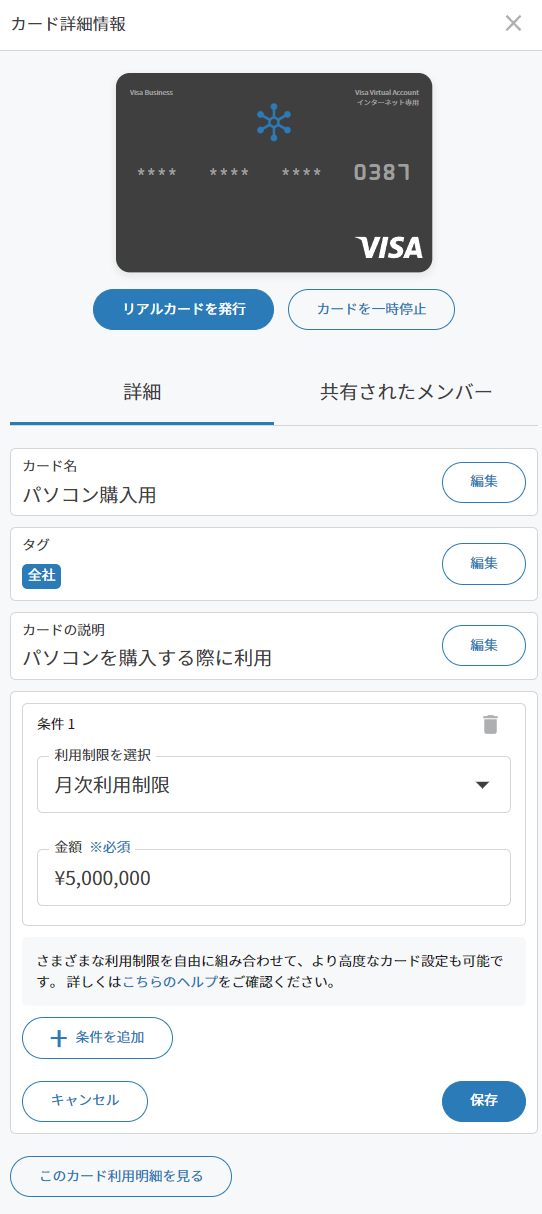Expand the 月次利用制限 dropdown arrow
The height and width of the screenshot is (1214, 542).
[x=482, y=785]
